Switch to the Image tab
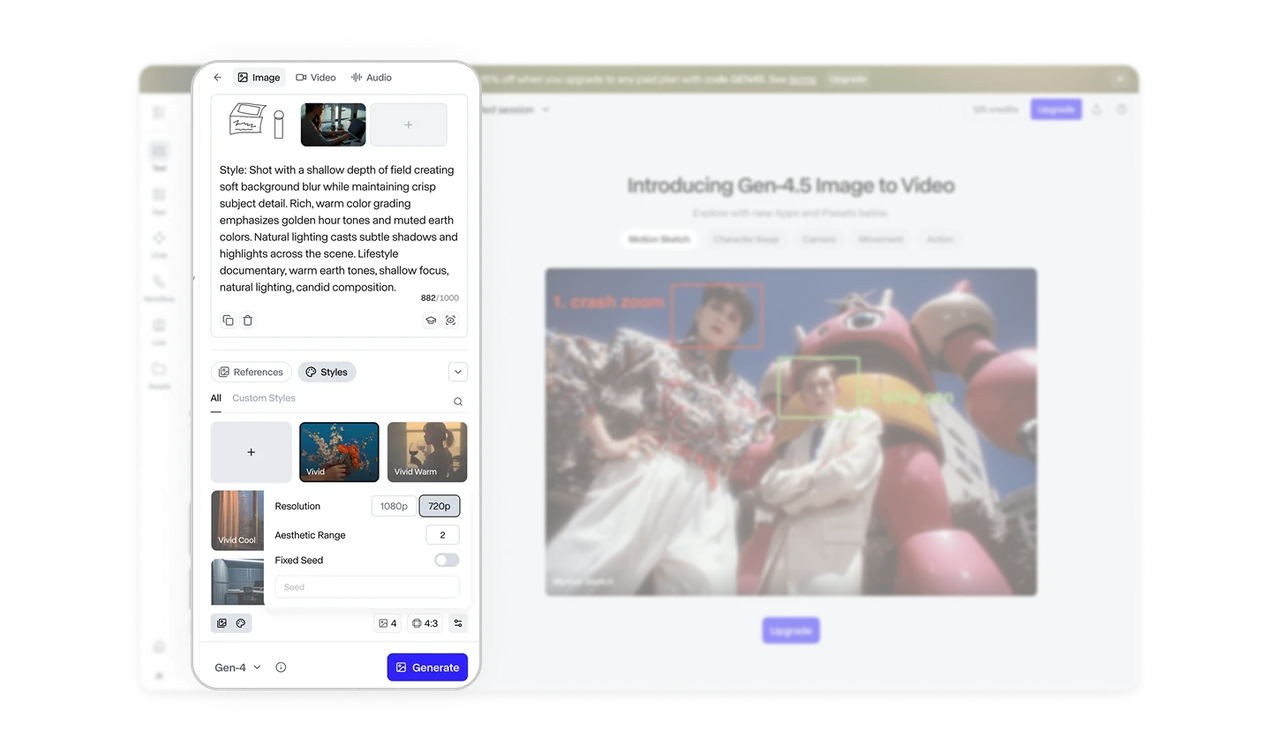 click(259, 78)
